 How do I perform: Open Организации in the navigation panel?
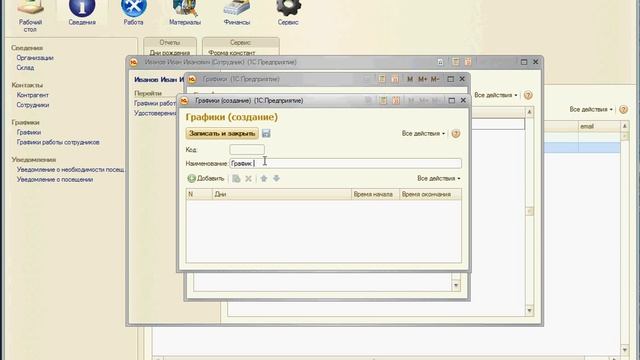[35, 58]
